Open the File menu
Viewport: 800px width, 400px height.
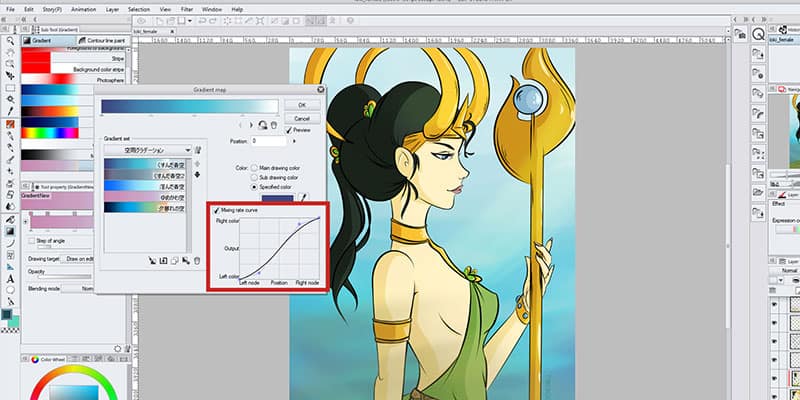[x=10, y=9]
